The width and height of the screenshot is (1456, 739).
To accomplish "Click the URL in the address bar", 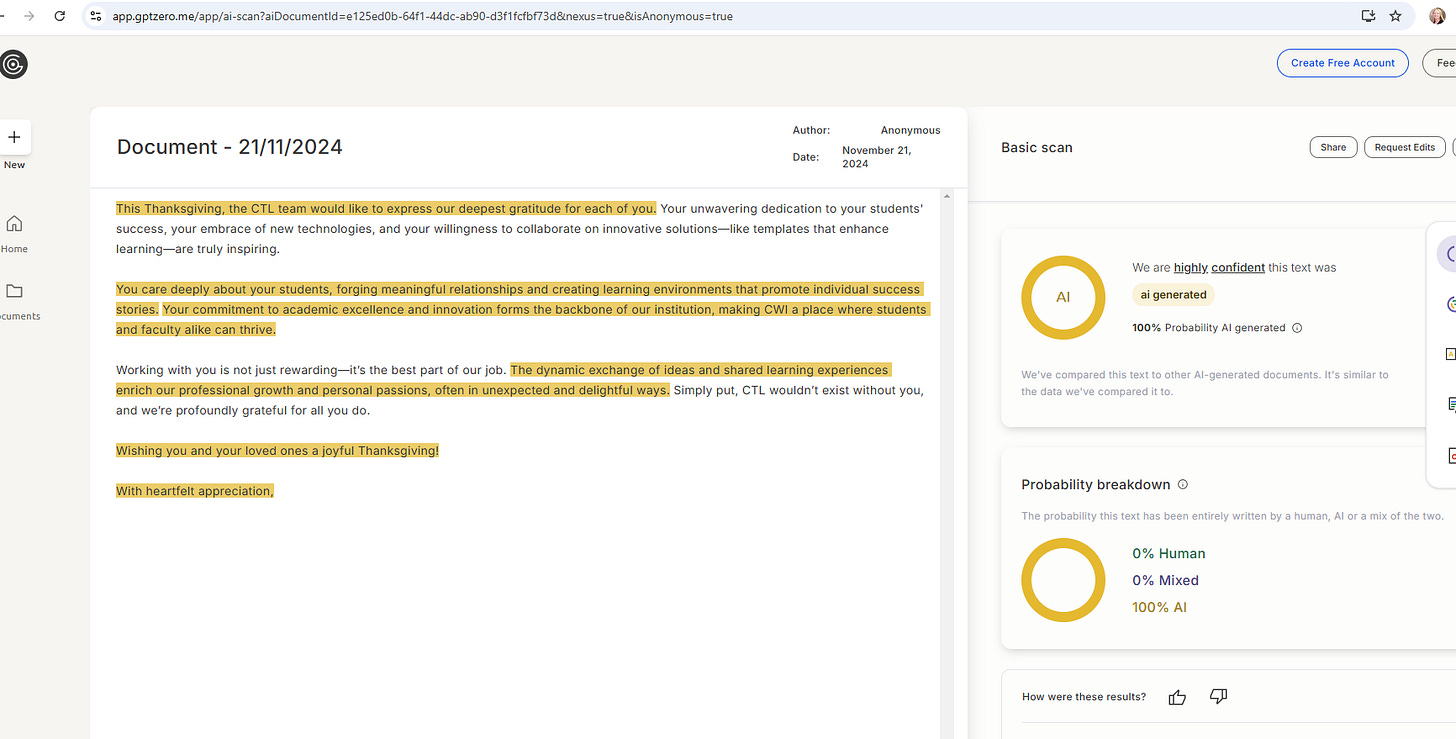I will tap(422, 16).
